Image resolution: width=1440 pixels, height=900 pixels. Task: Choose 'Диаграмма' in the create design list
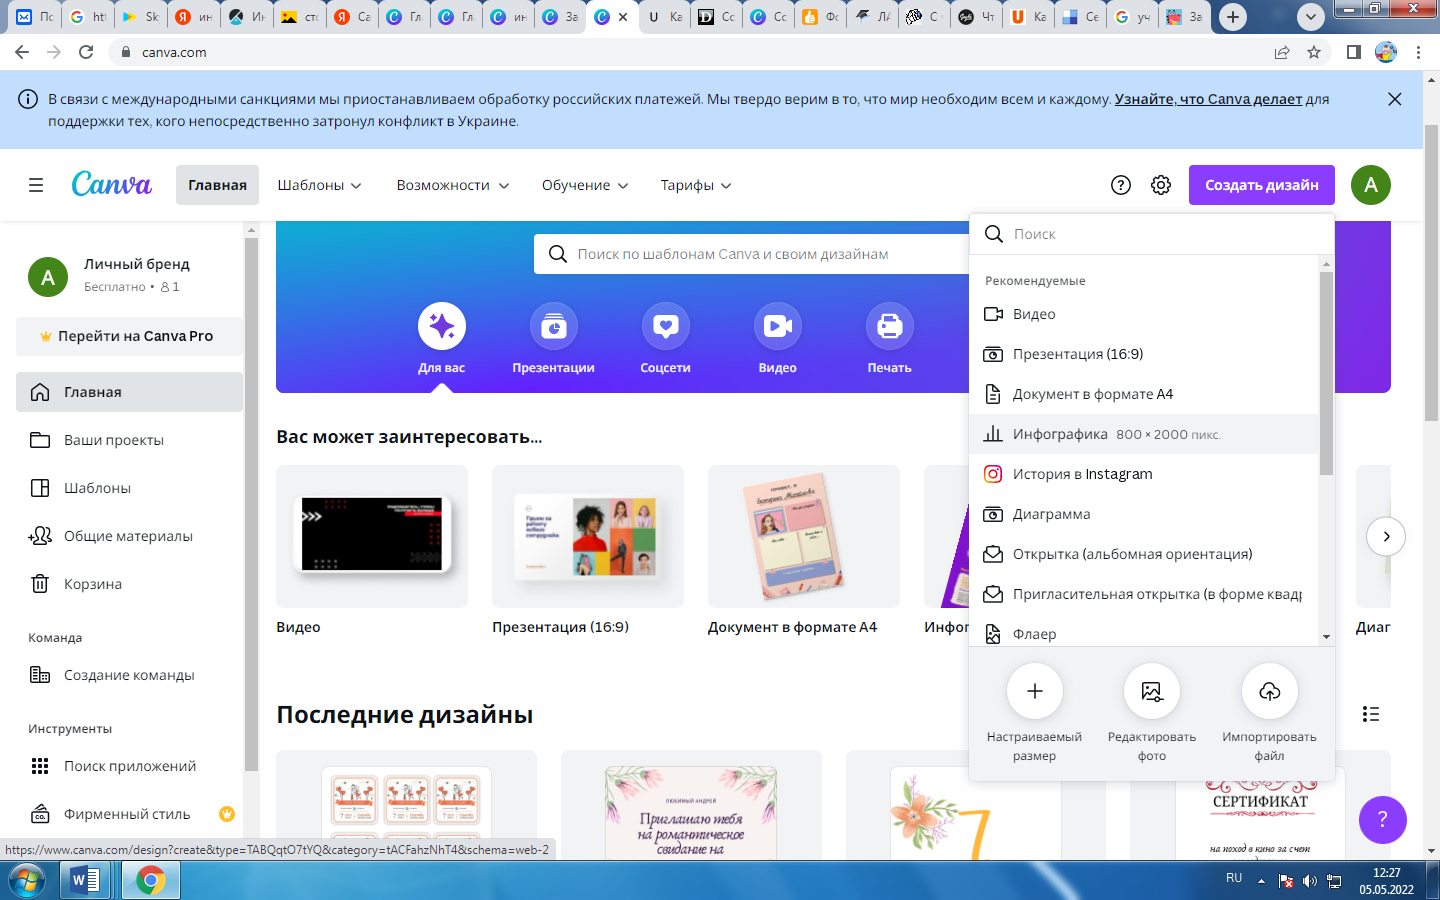[x=1144, y=514]
